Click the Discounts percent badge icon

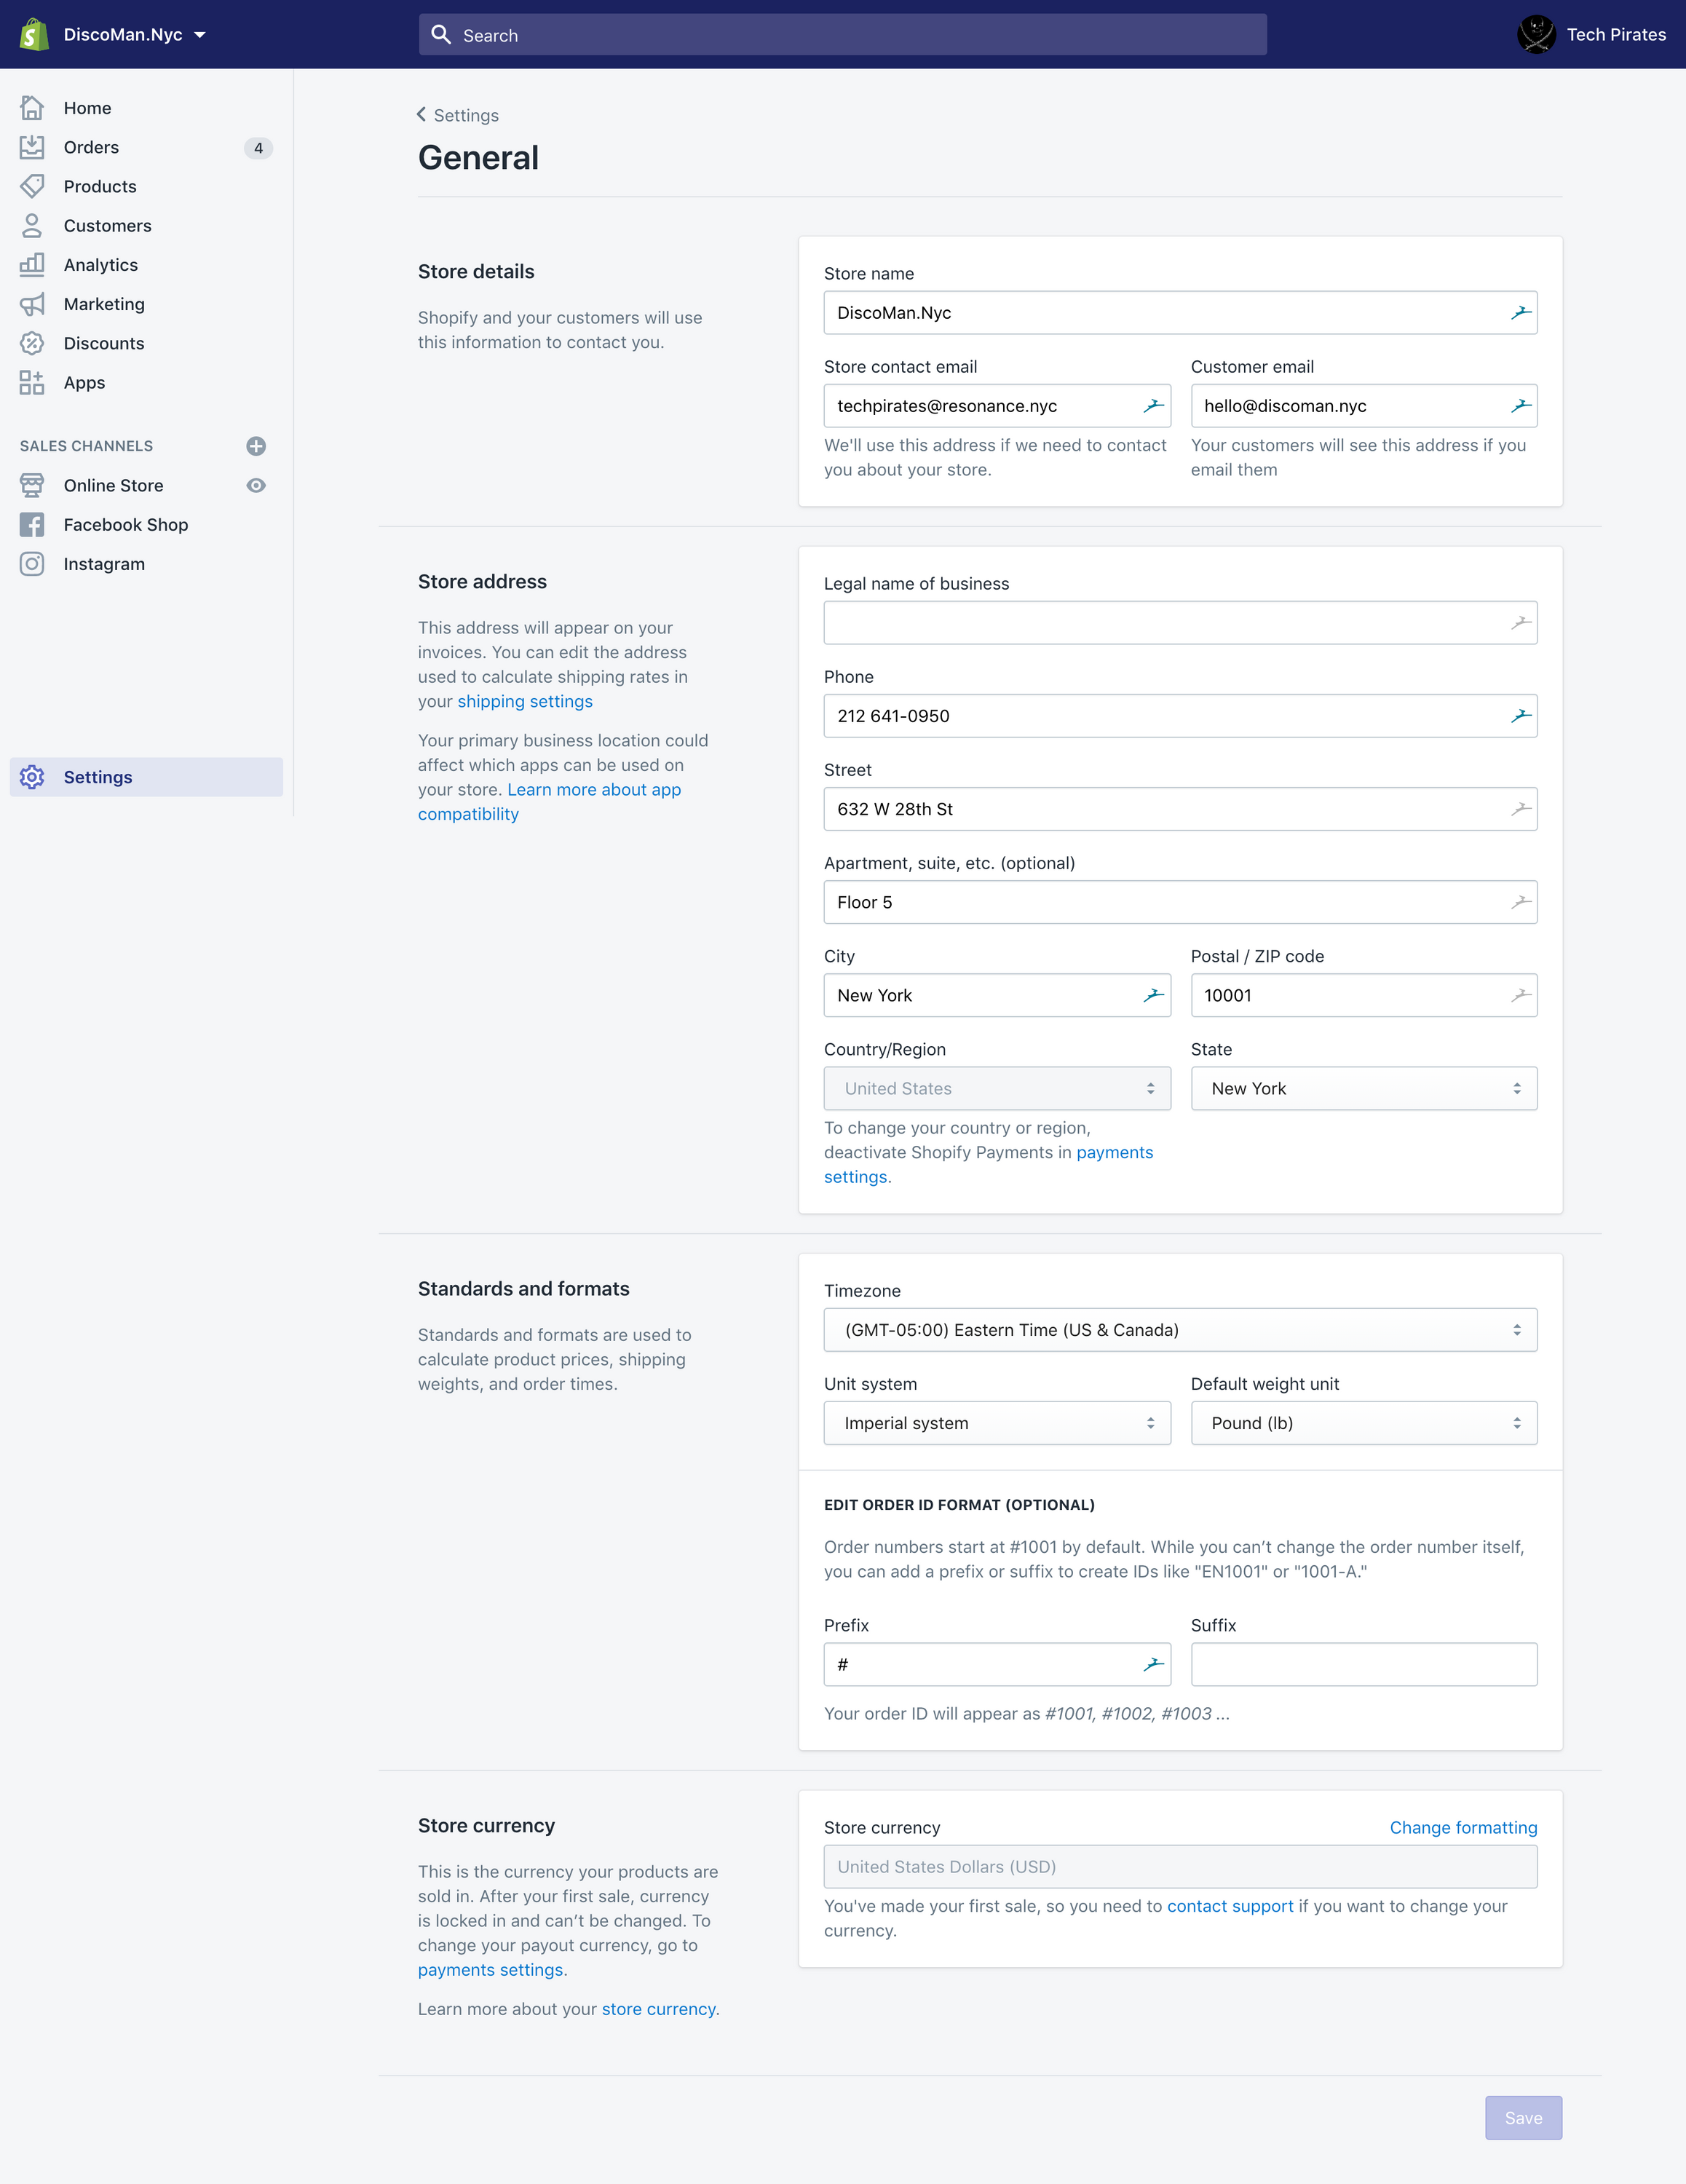(32, 343)
